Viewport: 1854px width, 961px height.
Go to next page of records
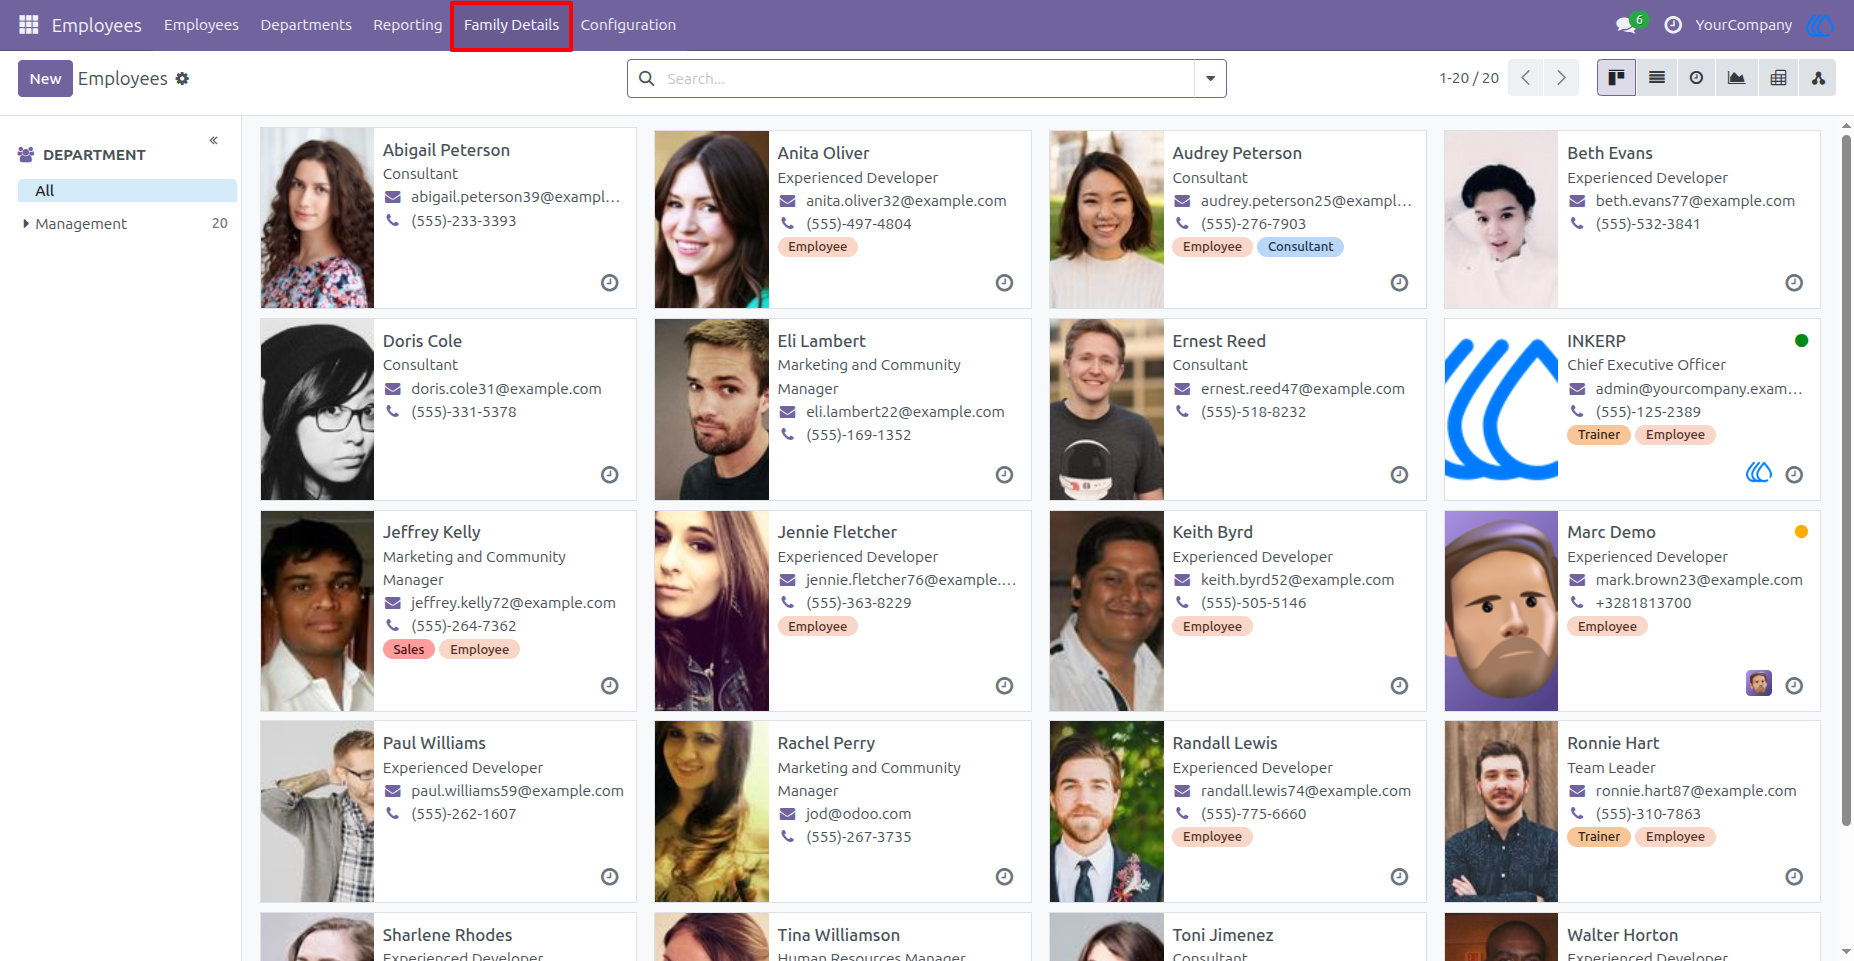1561,78
